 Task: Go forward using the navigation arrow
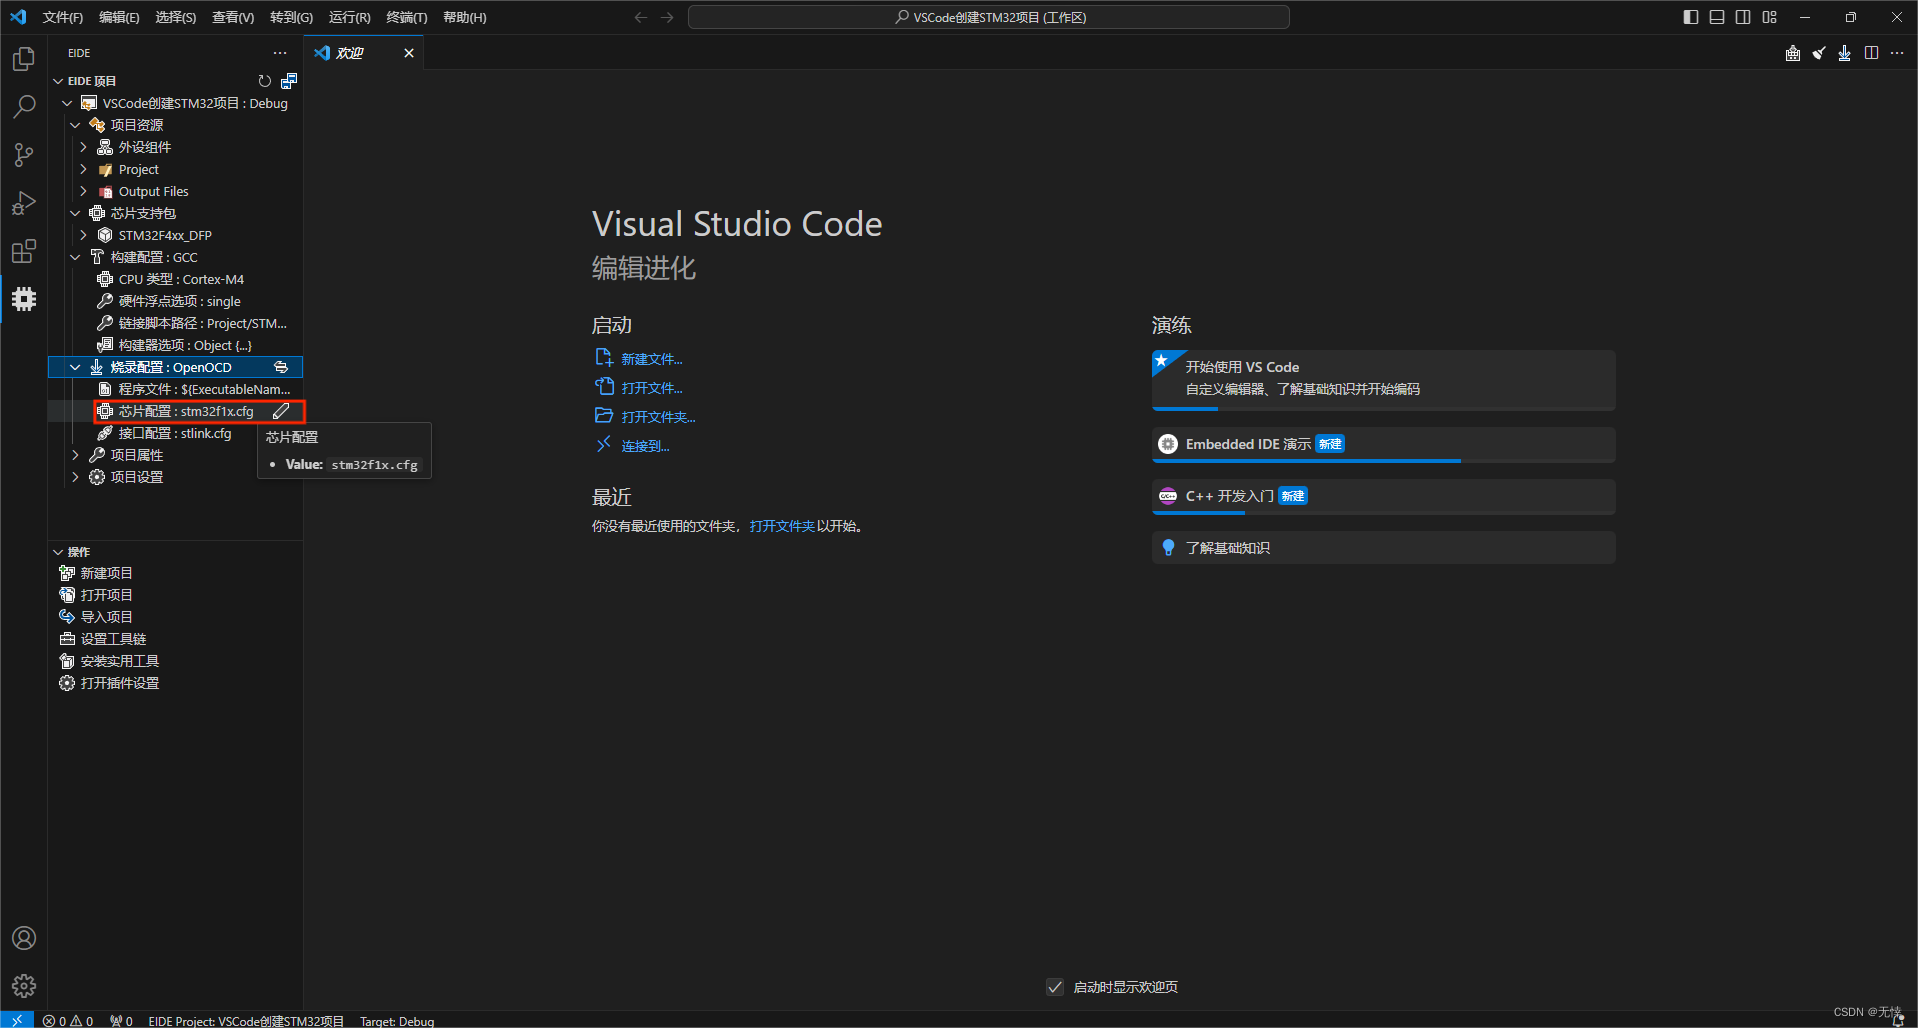(x=667, y=17)
